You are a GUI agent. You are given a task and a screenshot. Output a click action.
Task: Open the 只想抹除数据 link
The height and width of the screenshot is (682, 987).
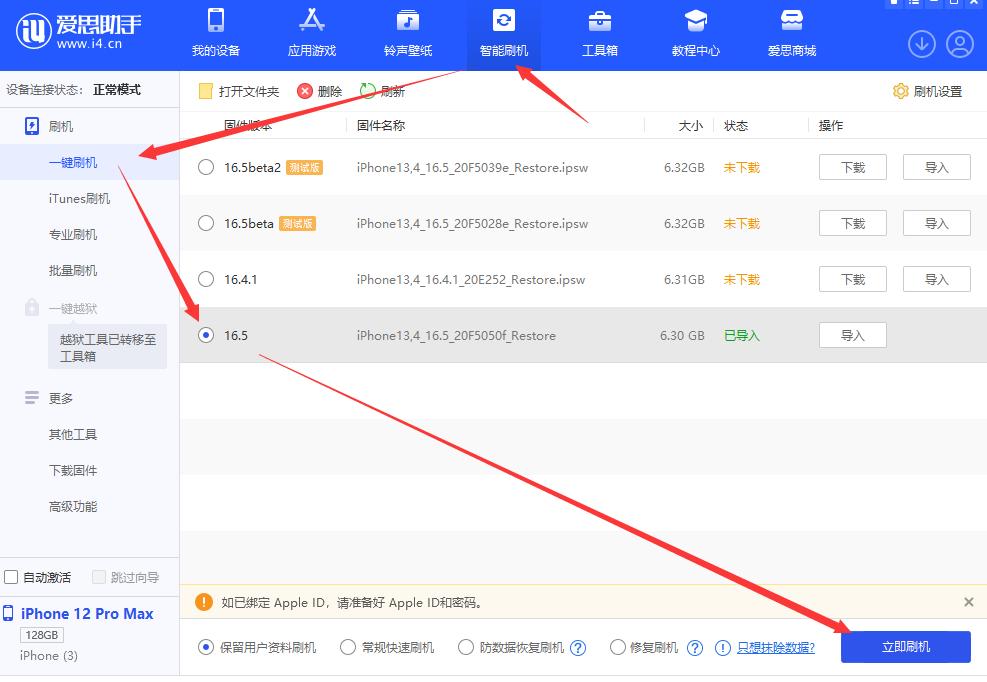tap(778, 648)
